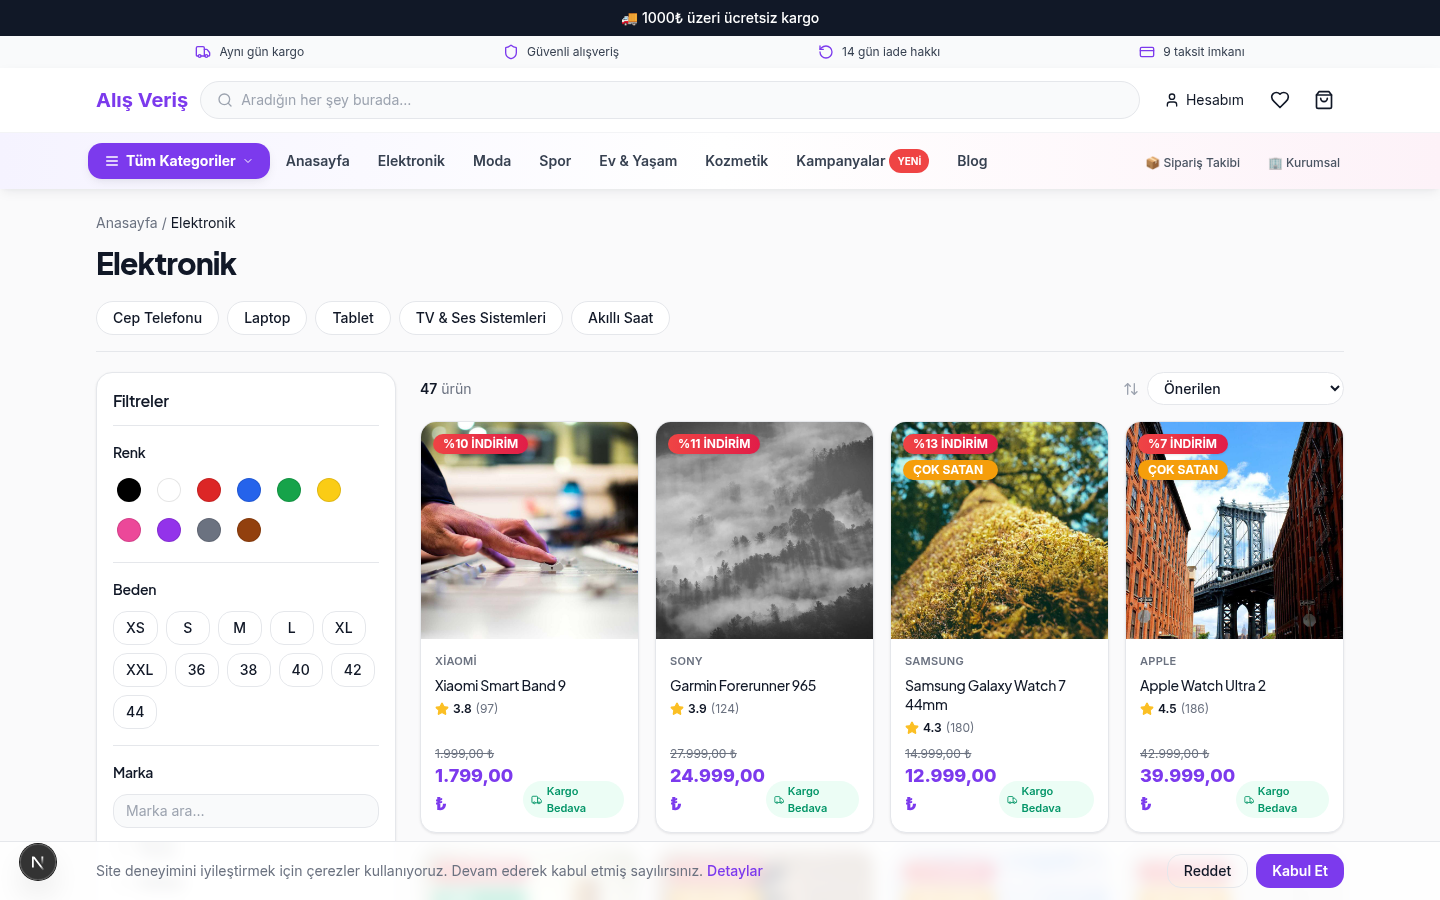Accept cookies with Kabul Et
The height and width of the screenshot is (900, 1440).
(1300, 871)
